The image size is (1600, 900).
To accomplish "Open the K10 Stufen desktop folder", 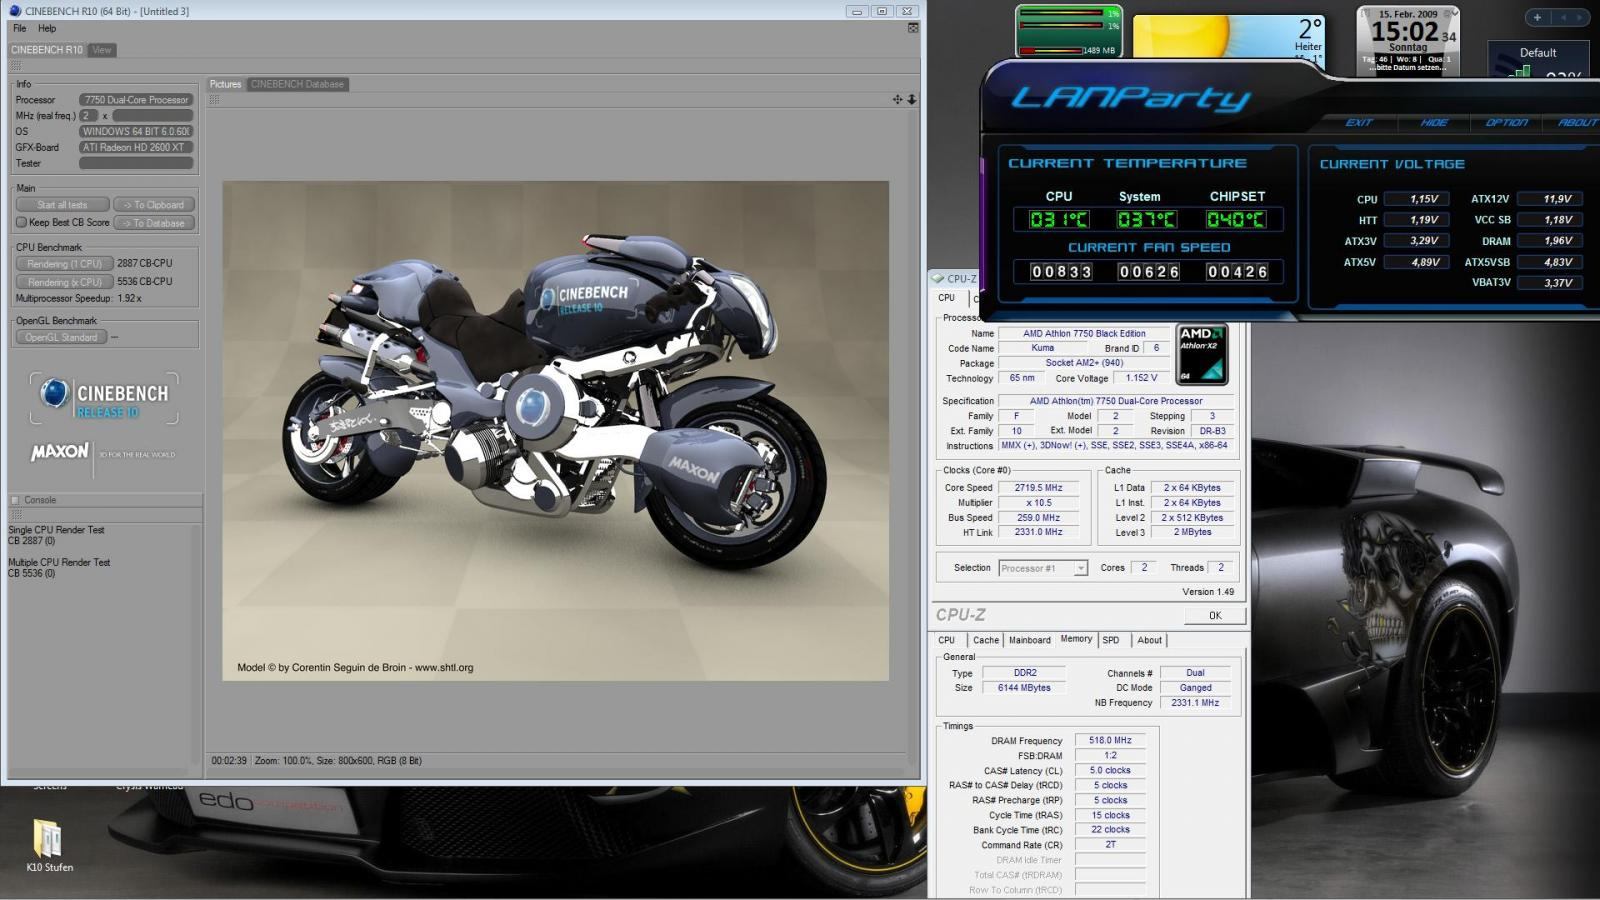I will click(x=48, y=846).
